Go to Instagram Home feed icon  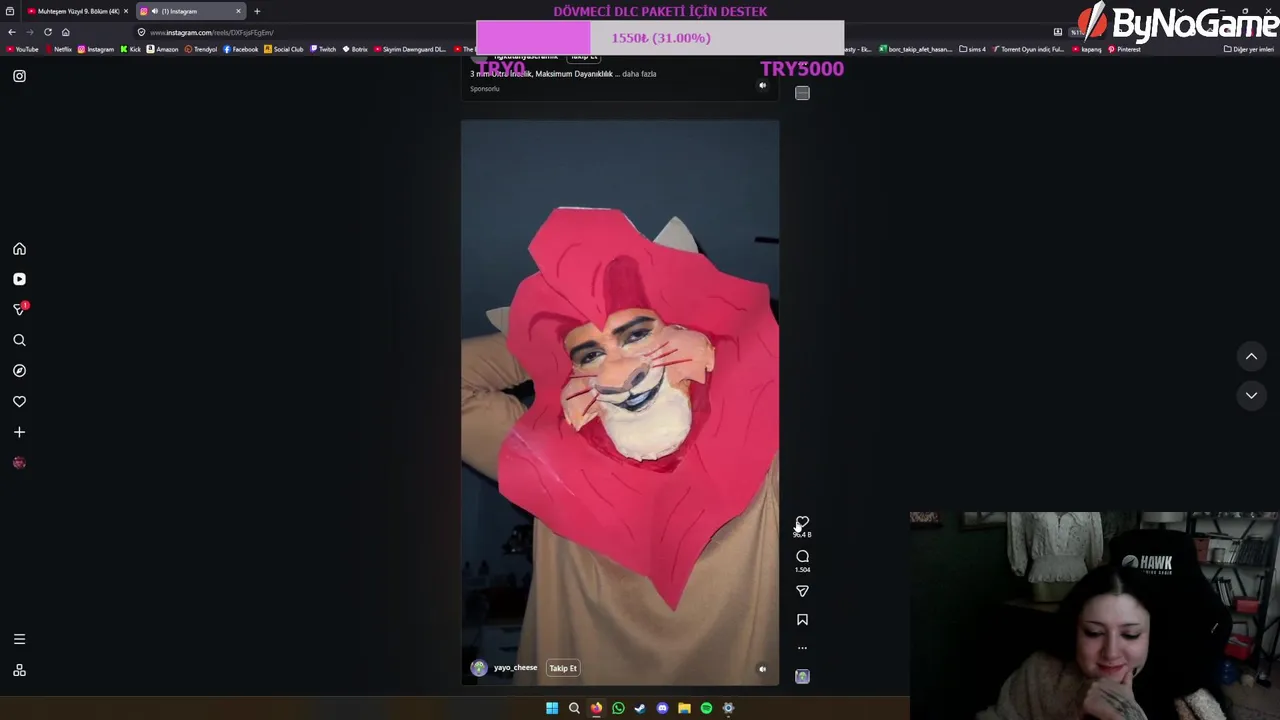coord(19,249)
